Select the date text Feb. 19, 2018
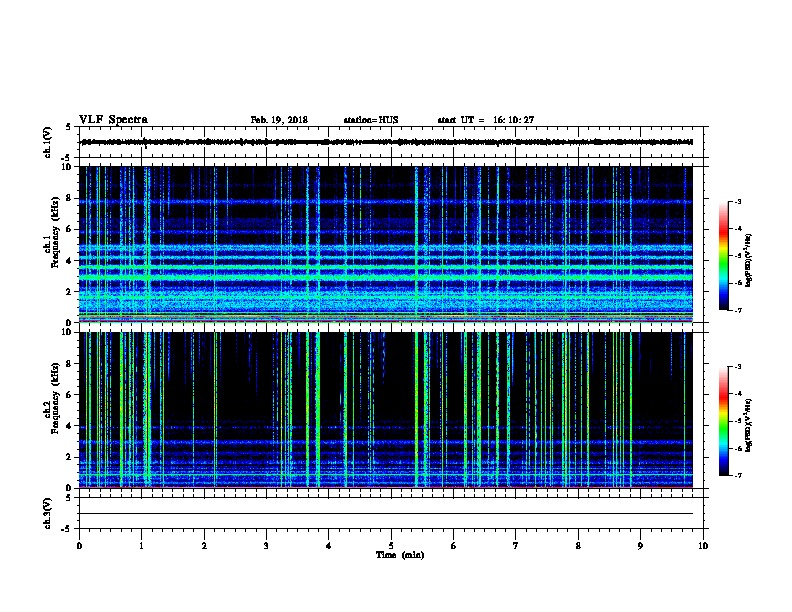 pos(279,120)
